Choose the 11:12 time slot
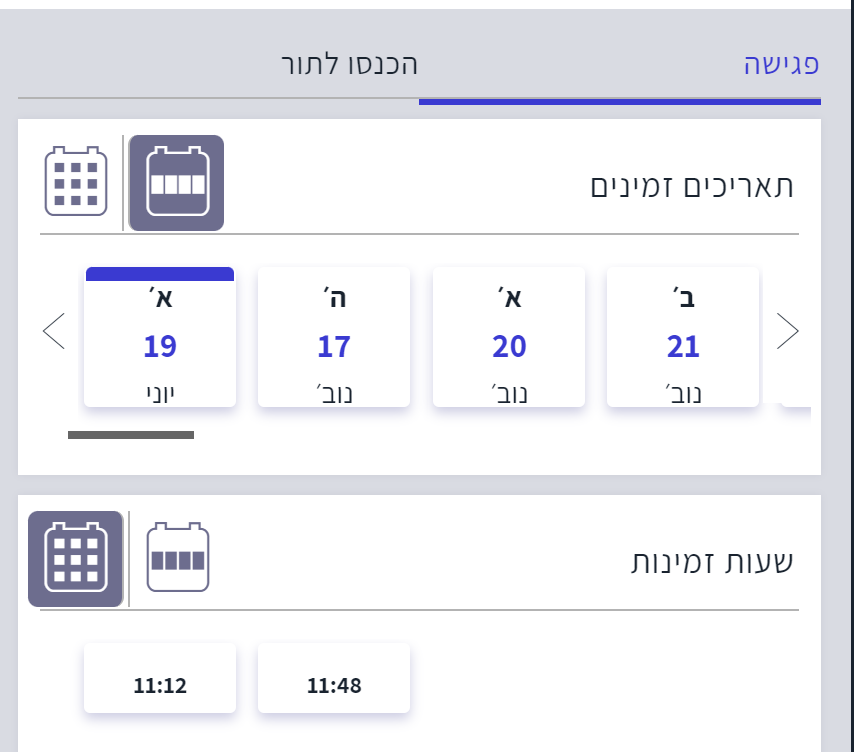Viewport: 854px width, 752px height. 160,679
